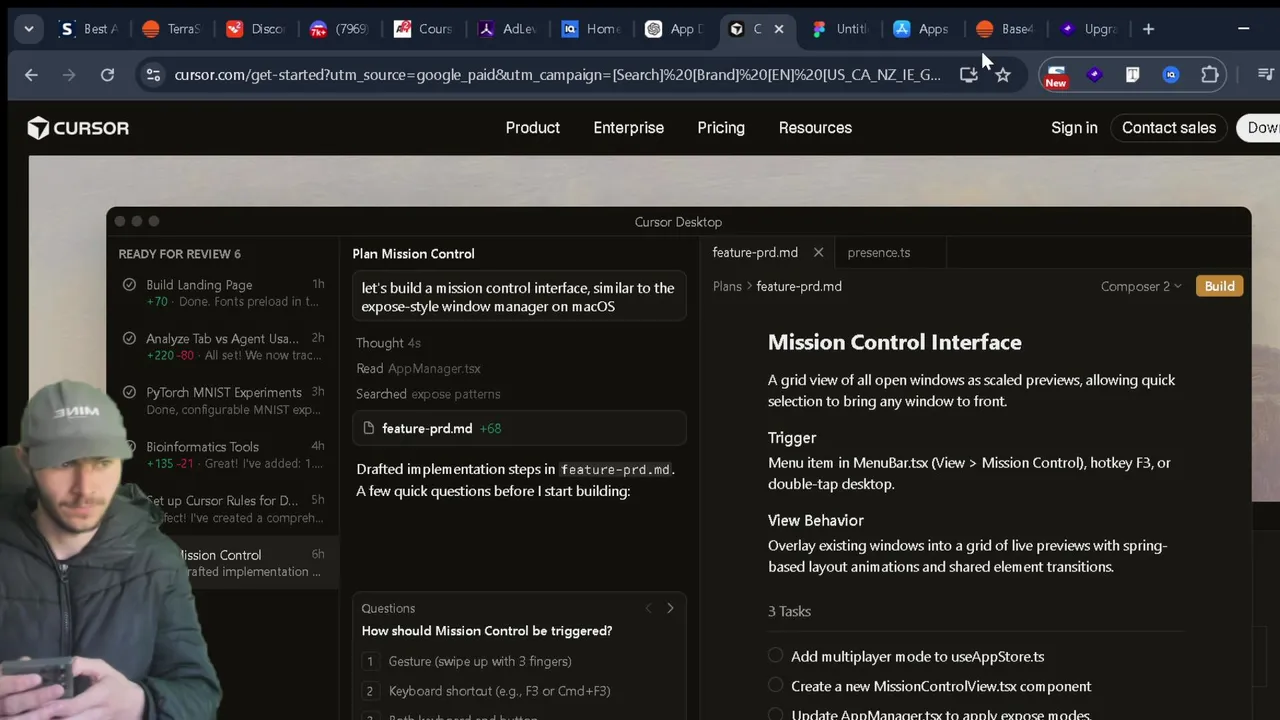Expand the Thought 4s step
Viewport: 1280px width, 720px height.
coord(388,343)
